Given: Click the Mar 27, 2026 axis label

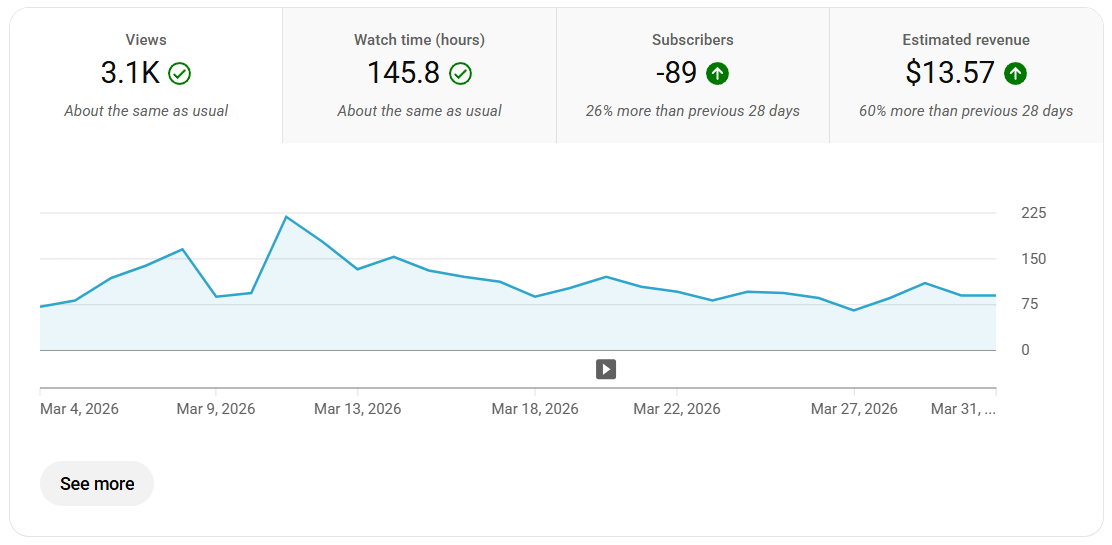Looking at the screenshot, I should click(x=854, y=409).
